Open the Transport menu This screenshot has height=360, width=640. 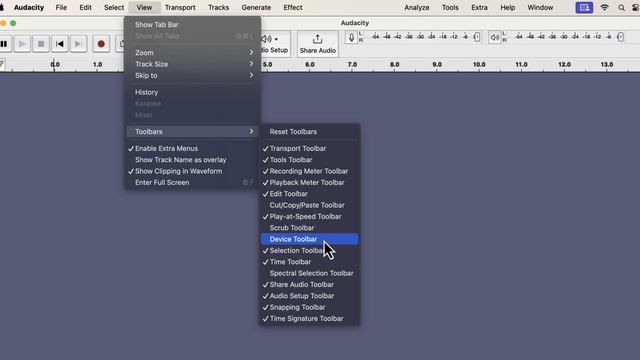point(180,7)
